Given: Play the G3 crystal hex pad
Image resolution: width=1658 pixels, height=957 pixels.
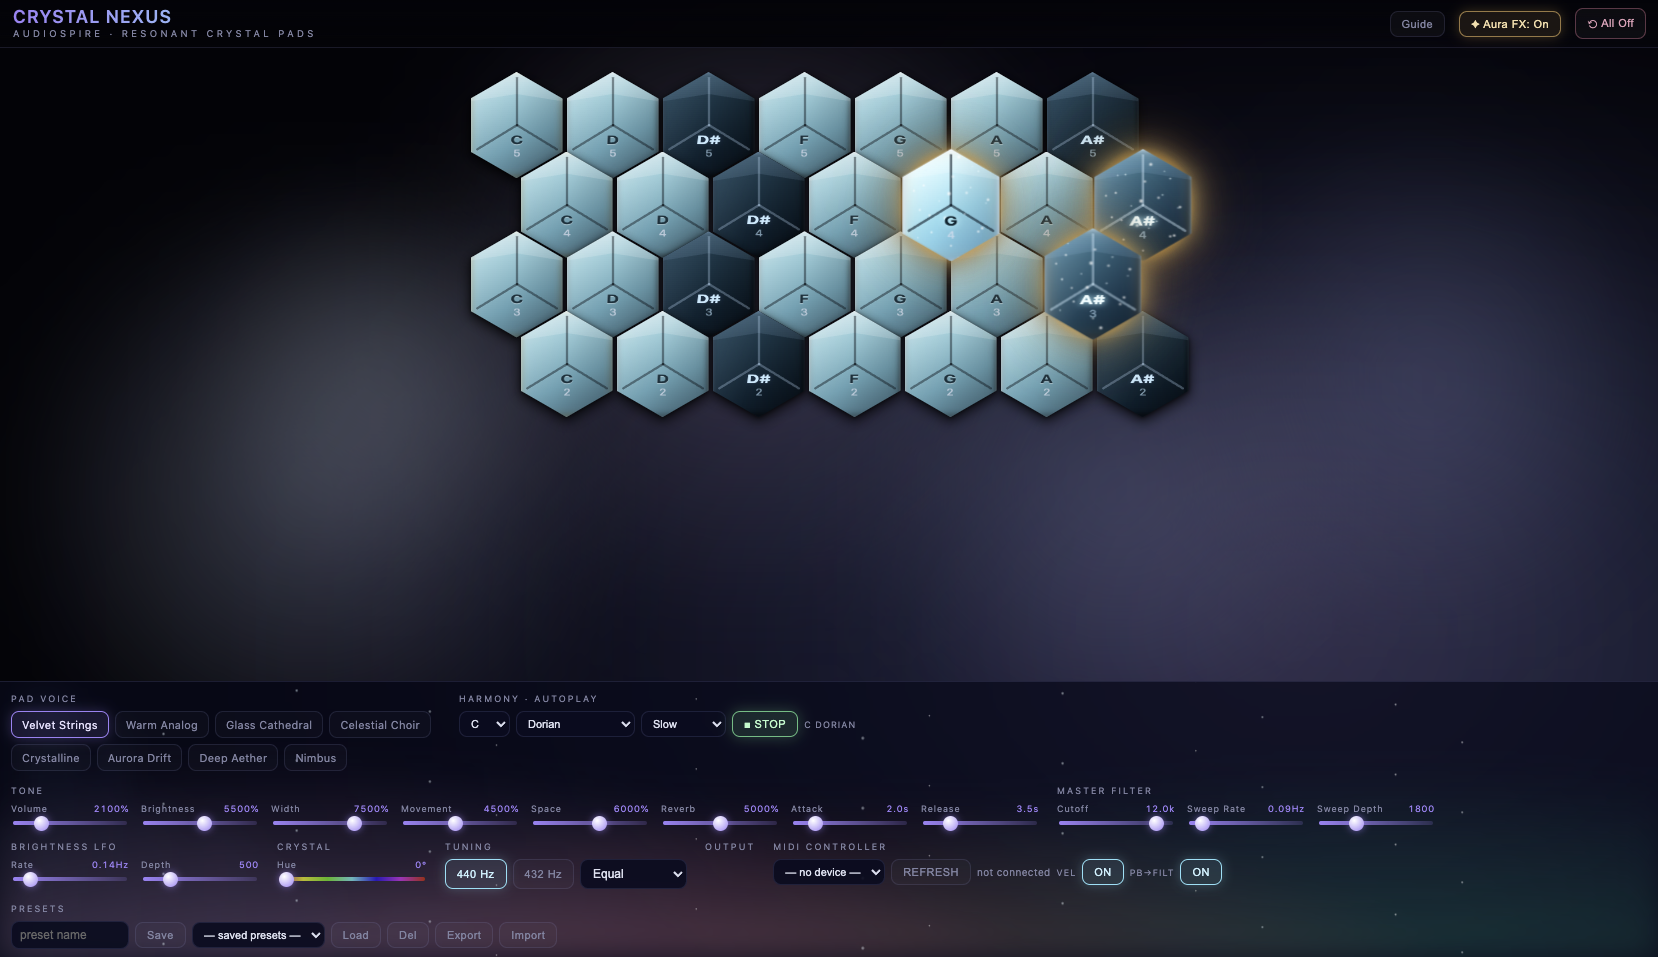Looking at the screenshot, I should (901, 285).
